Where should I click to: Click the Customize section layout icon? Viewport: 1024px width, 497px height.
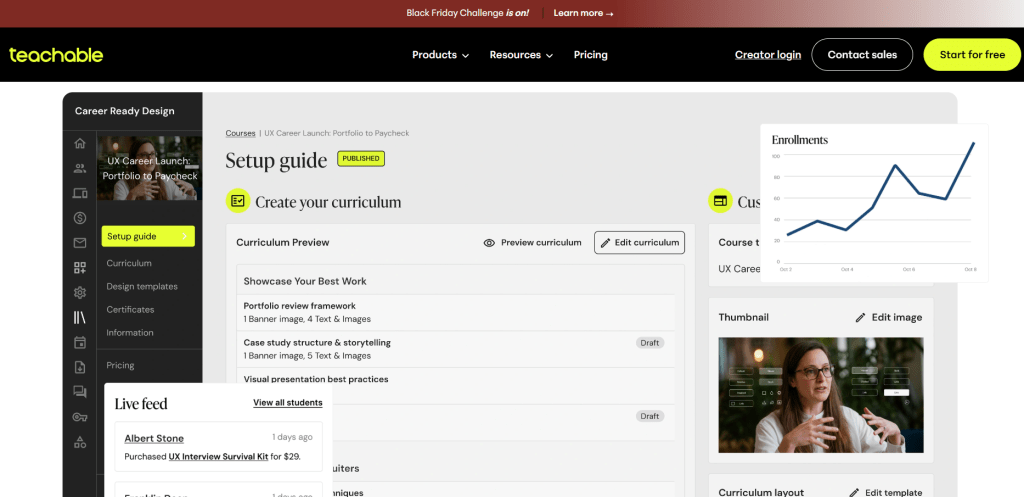point(720,201)
